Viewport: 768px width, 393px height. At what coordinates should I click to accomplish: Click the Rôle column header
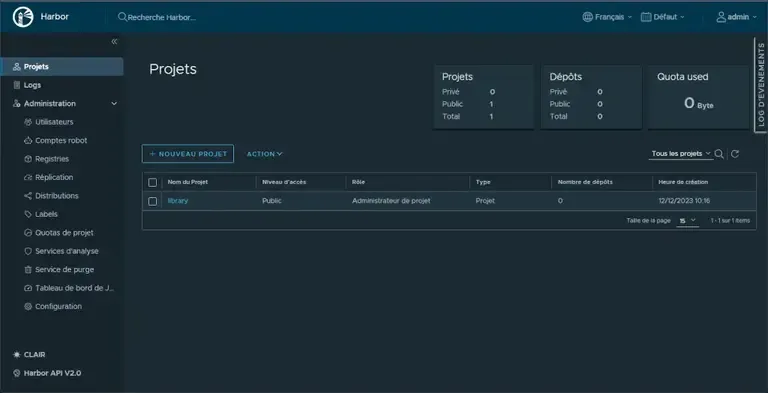[359, 182]
